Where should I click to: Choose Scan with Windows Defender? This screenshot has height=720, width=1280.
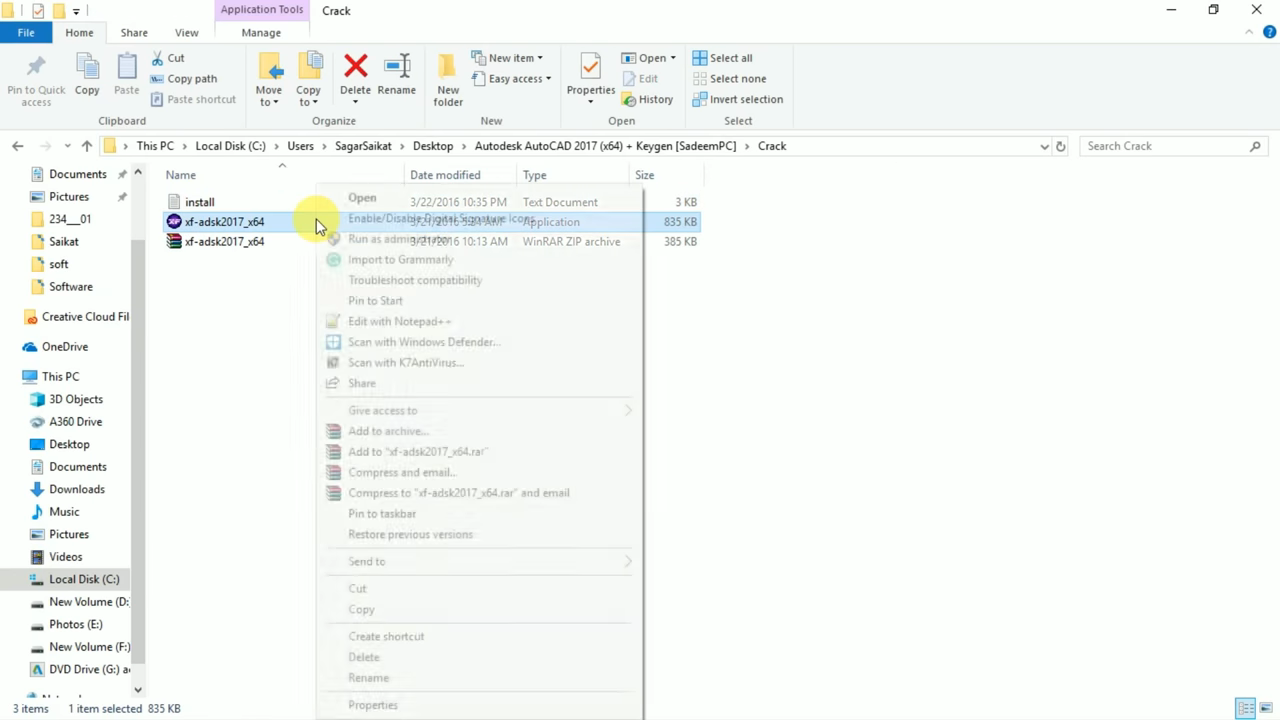424,342
